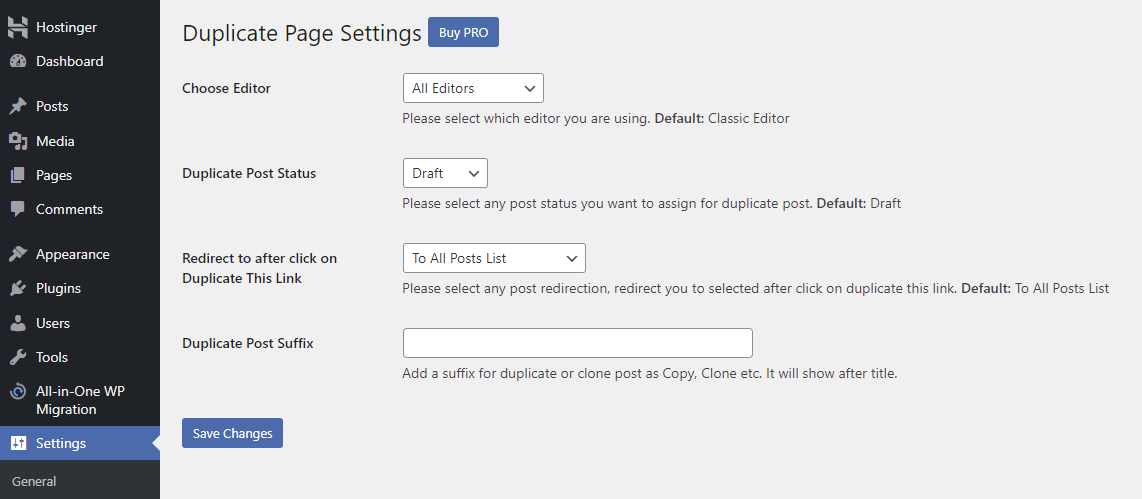Screen dimensions: 1142x499
Task: Click the Media library icon
Action: [18, 141]
